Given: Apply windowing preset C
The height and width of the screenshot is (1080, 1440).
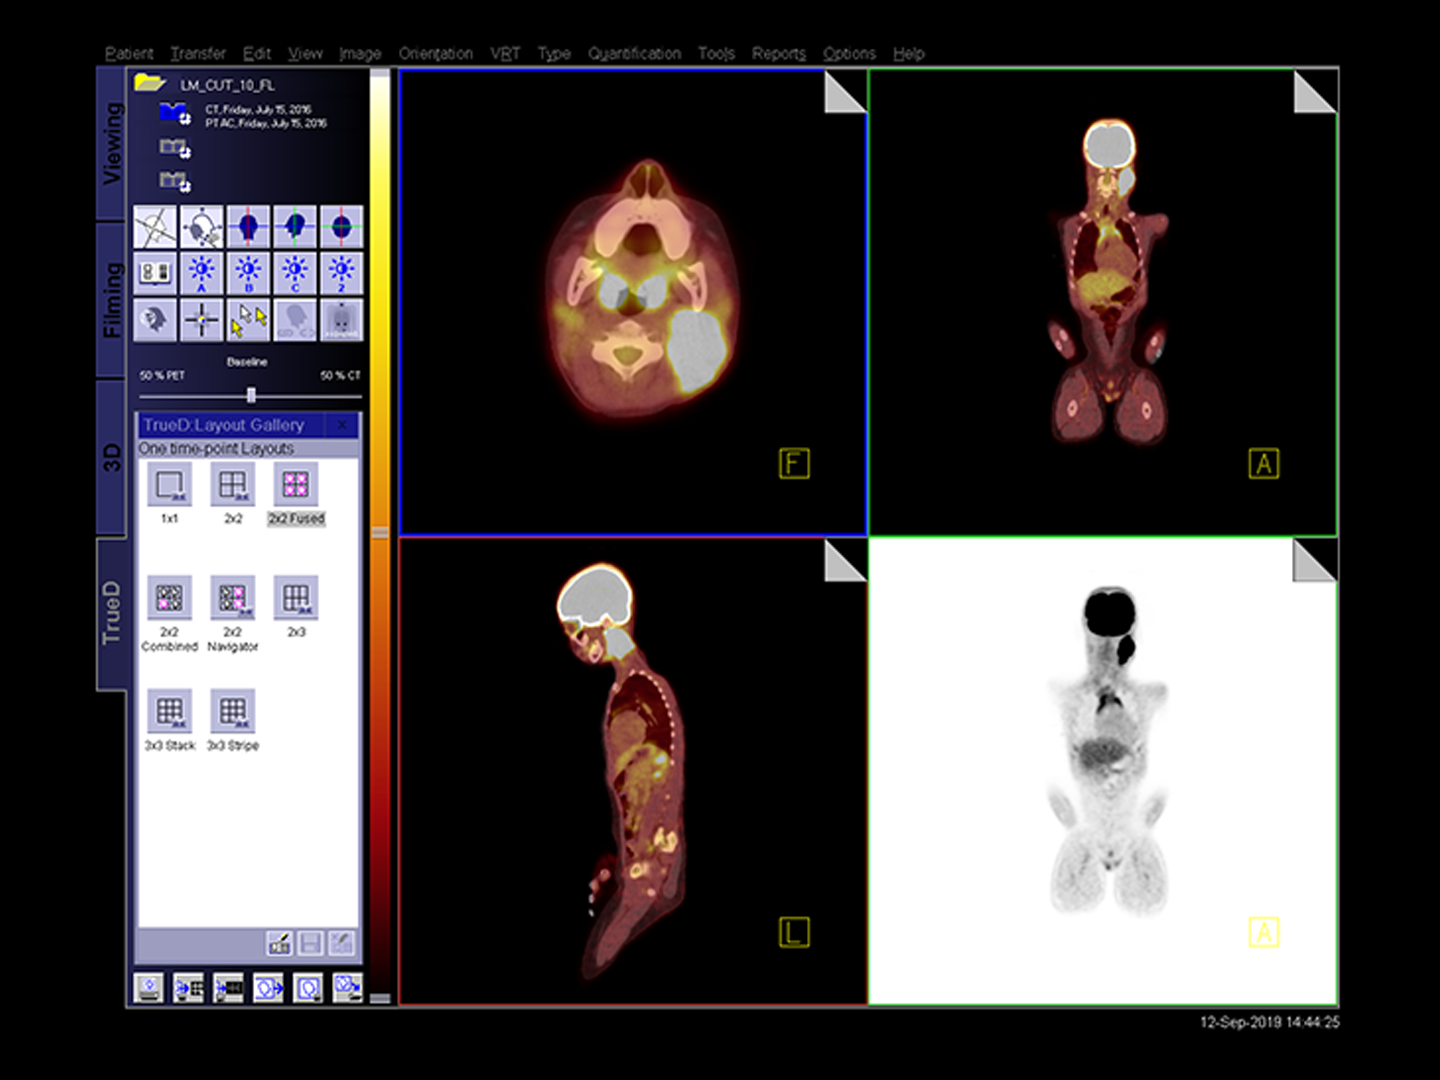Looking at the screenshot, I should pyautogui.click(x=295, y=271).
